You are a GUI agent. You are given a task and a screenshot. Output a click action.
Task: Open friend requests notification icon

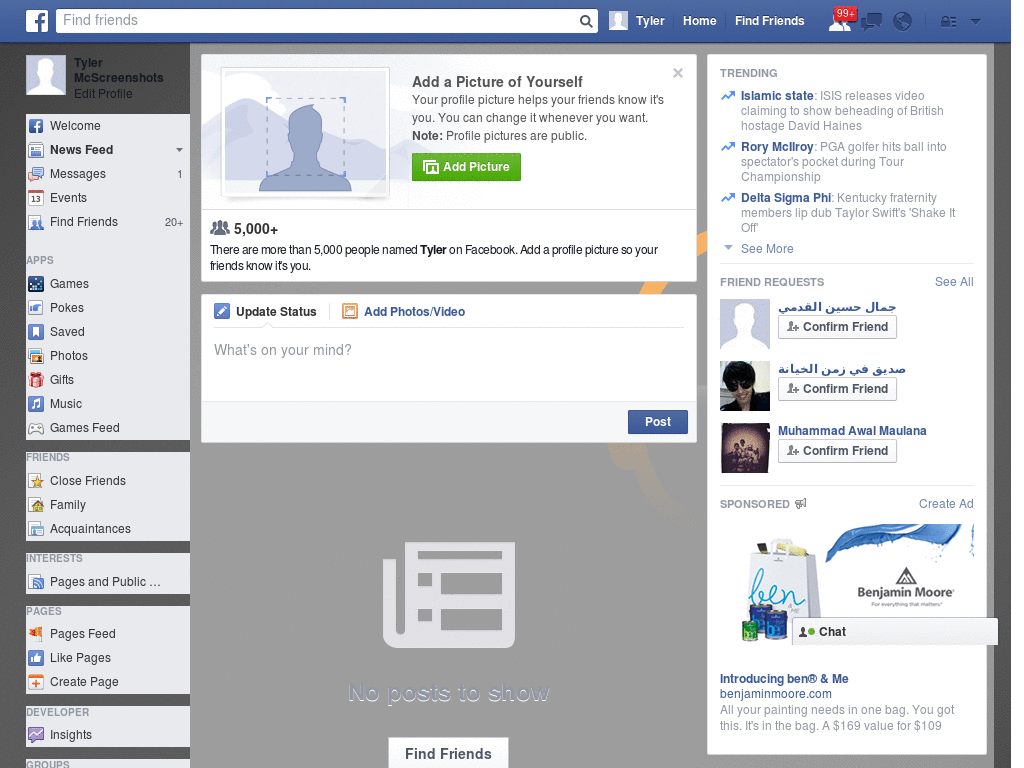coord(840,22)
